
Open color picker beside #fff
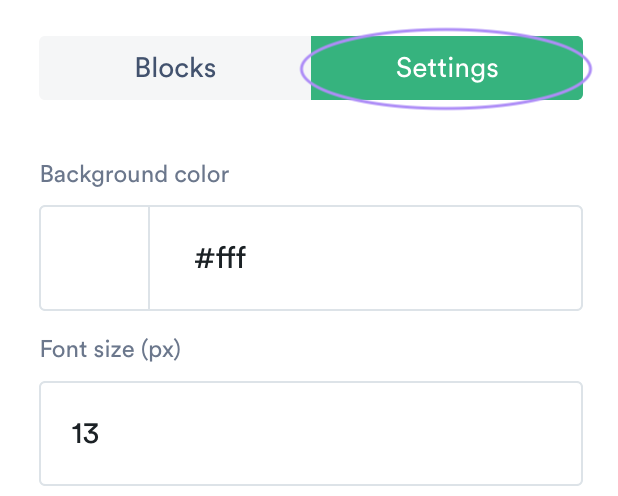pyautogui.click(x=95, y=258)
